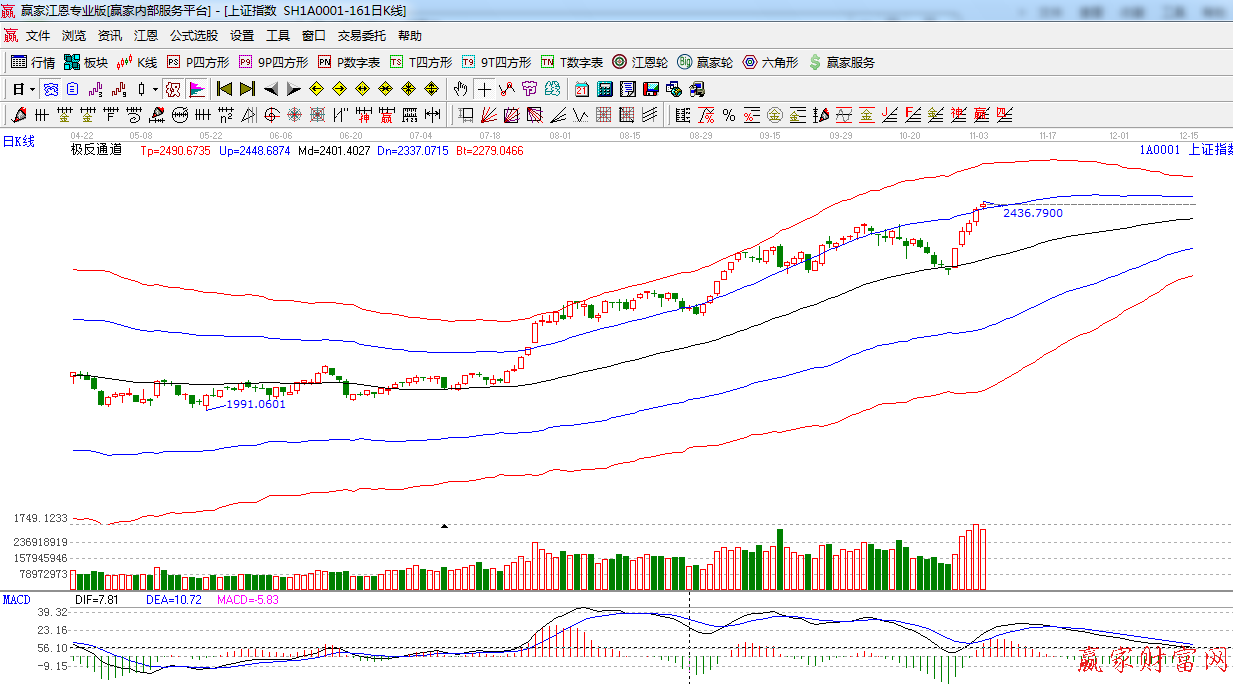Screen dimensions: 1233x684
Task: Open the 江恩轮 Gann wheel tool
Action: click(640, 62)
